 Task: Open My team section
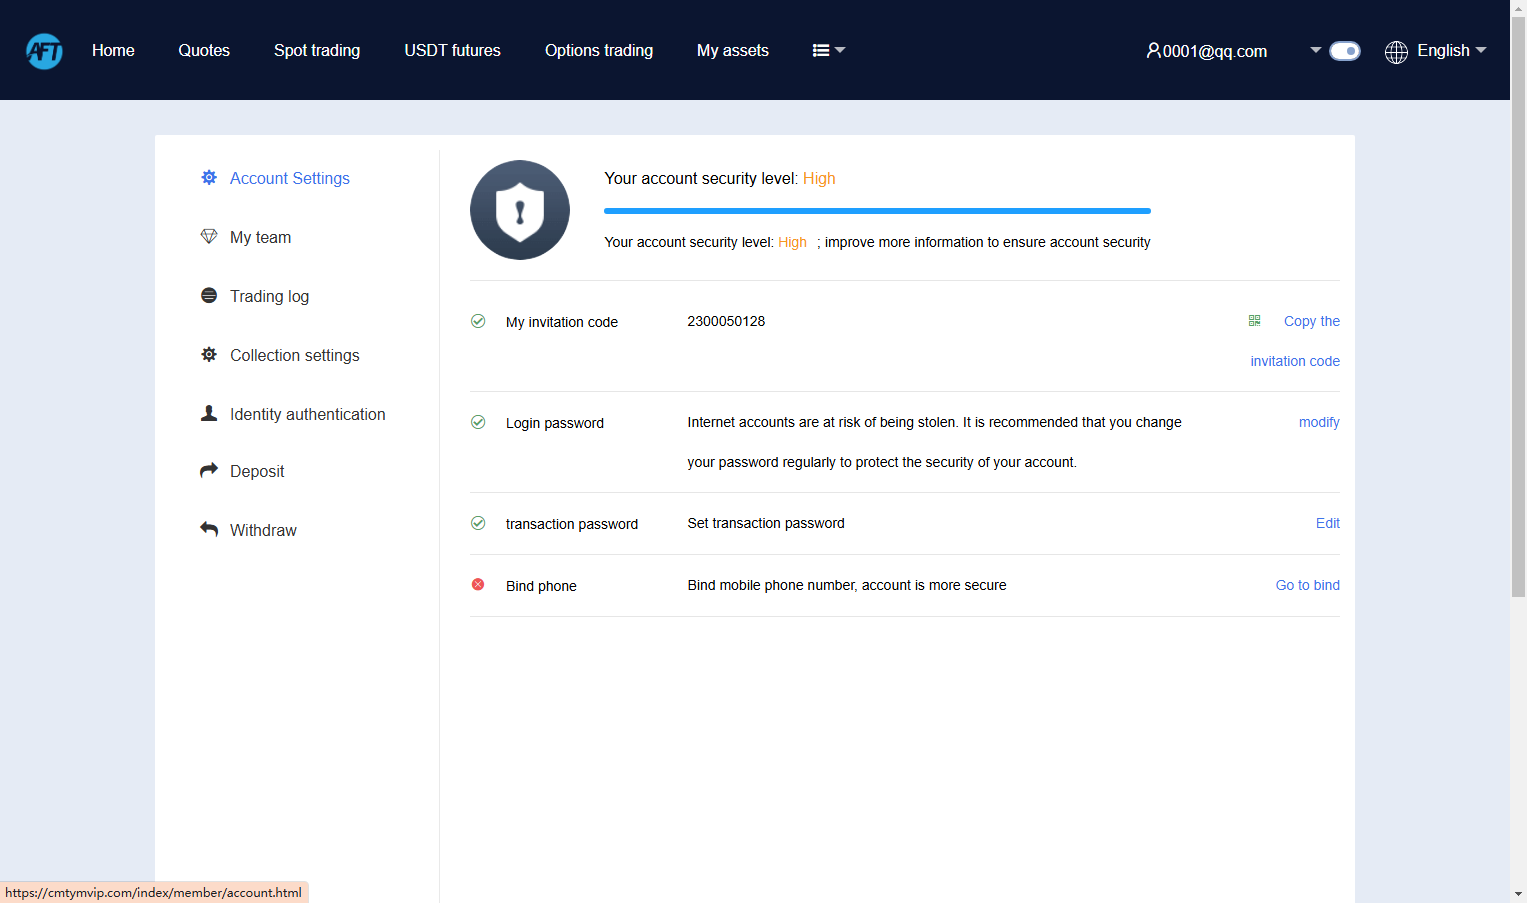click(x=260, y=237)
